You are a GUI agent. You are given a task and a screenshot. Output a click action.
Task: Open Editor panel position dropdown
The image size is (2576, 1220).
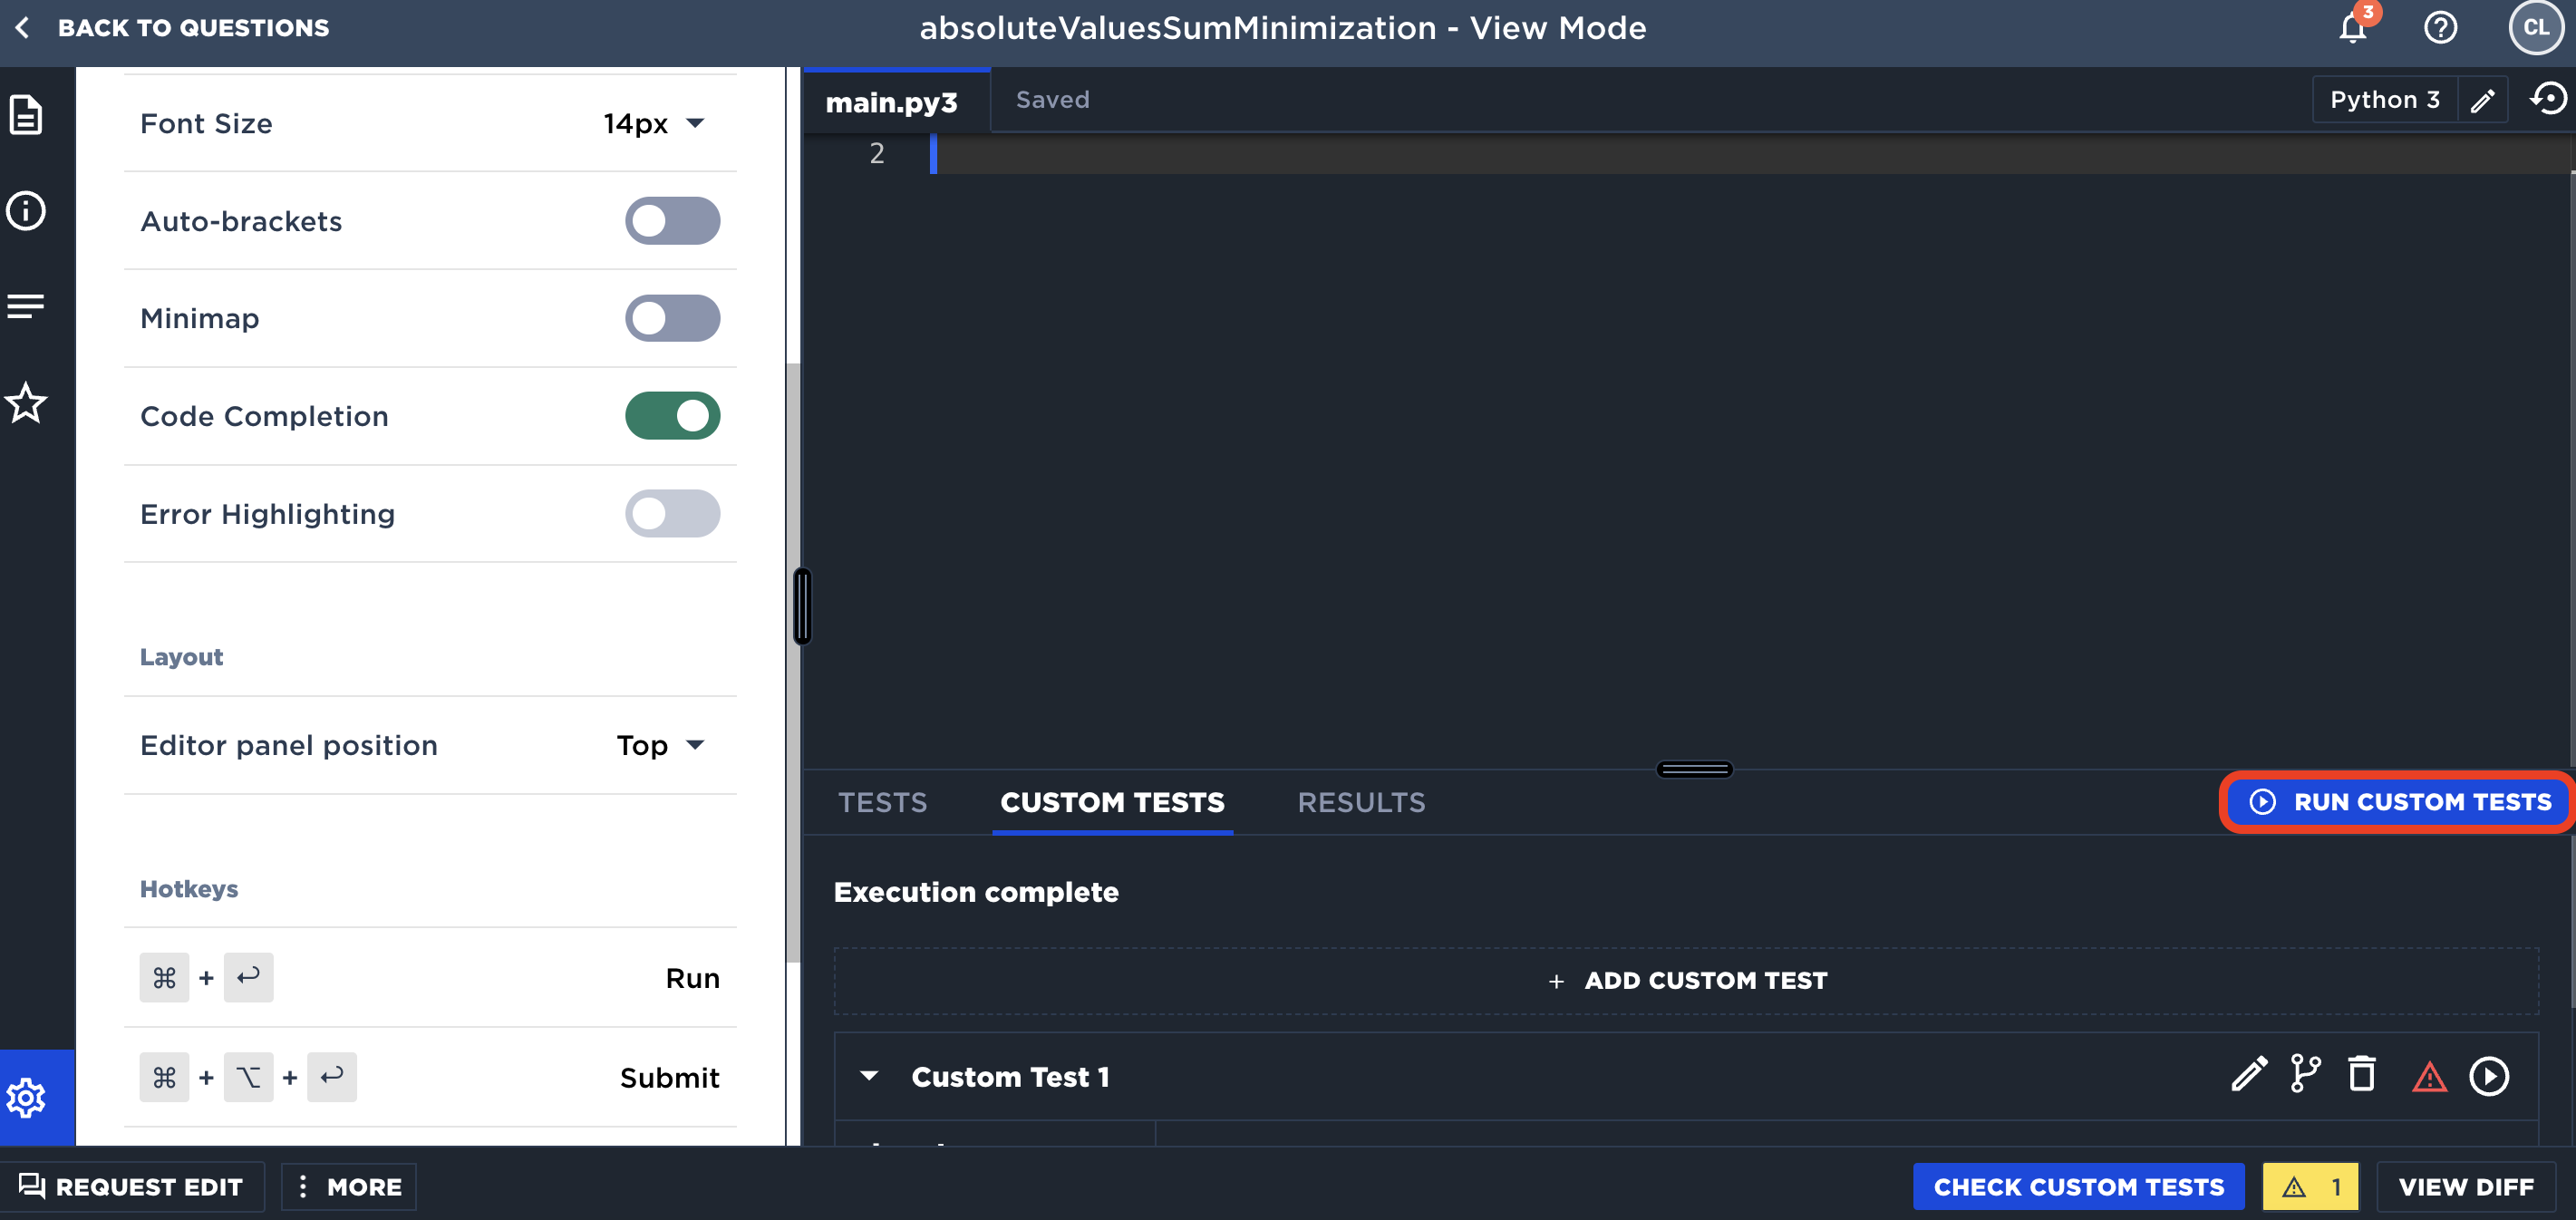[660, 745]
